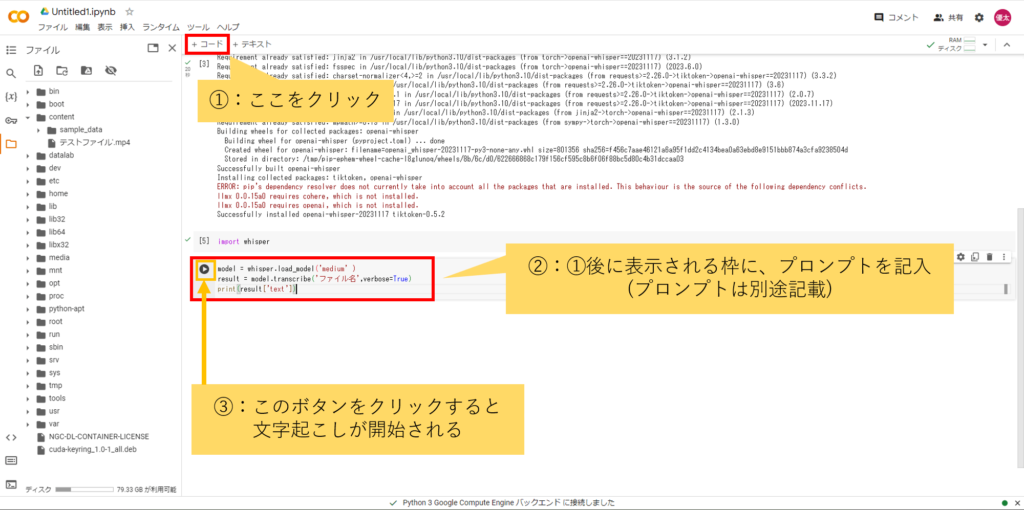Open the ランタイム menu

pos(161,26)
